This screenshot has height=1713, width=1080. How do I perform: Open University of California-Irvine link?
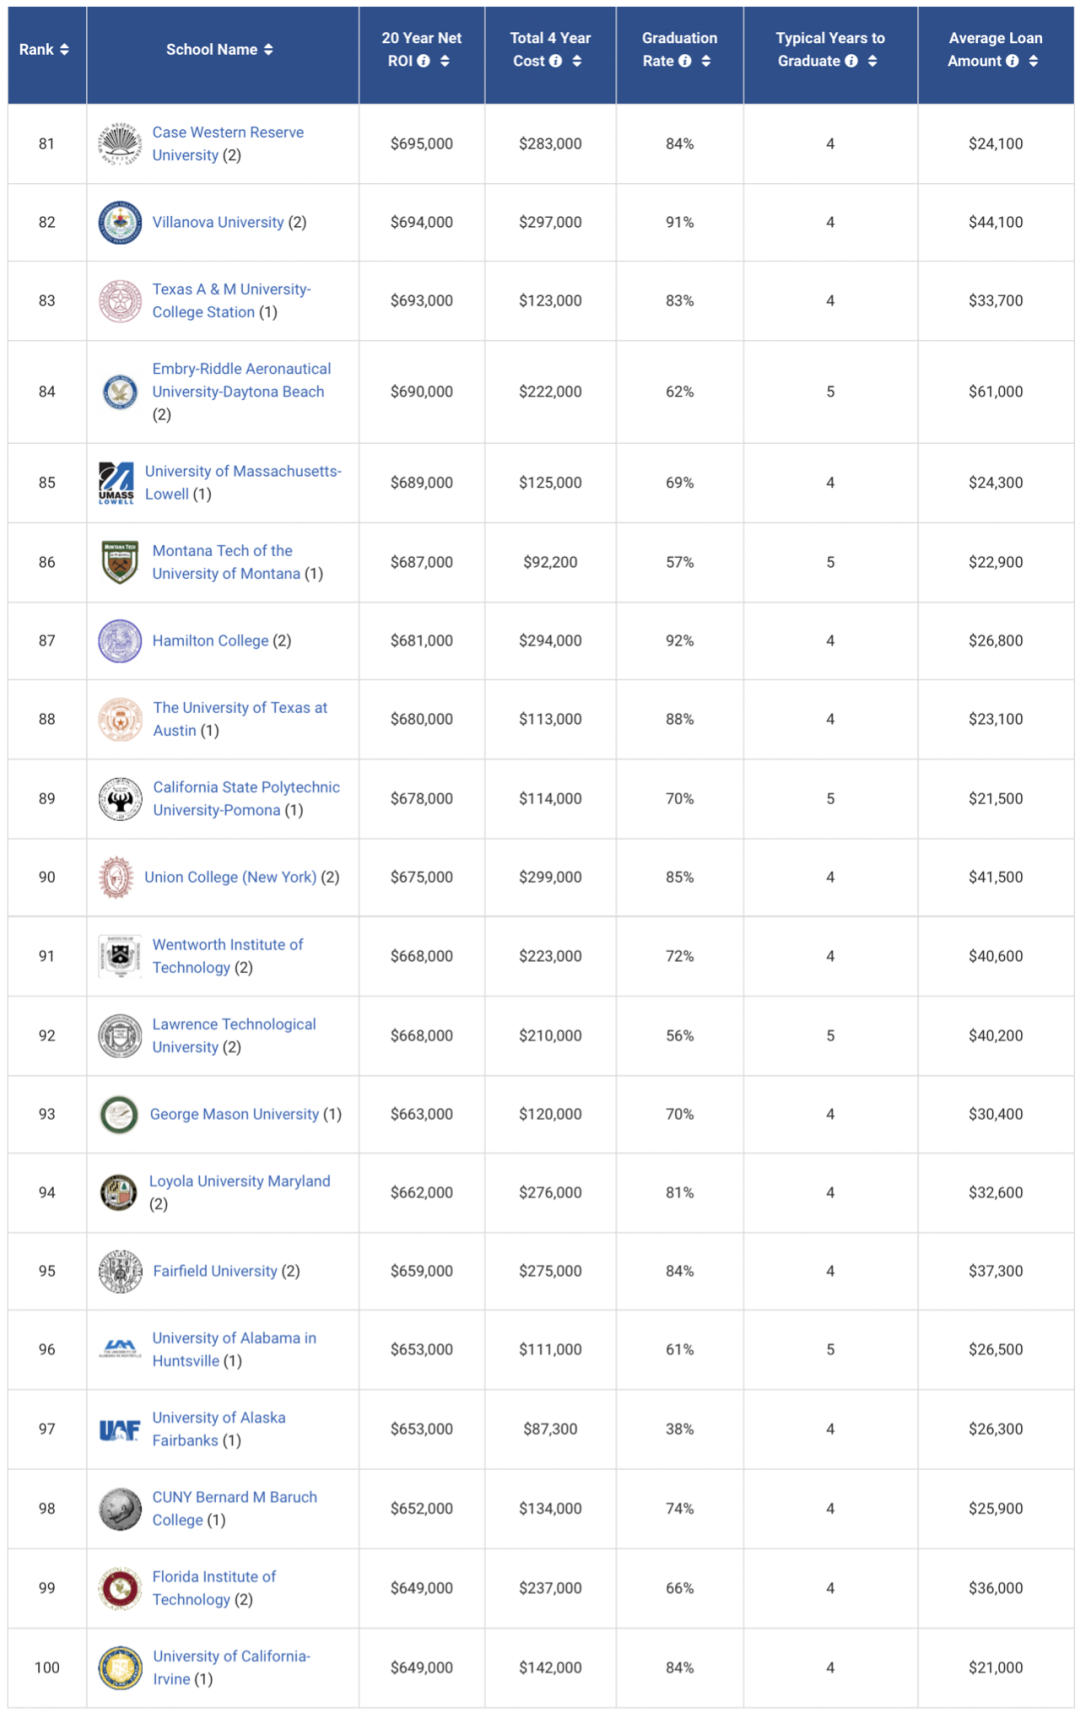[231, 1667]
